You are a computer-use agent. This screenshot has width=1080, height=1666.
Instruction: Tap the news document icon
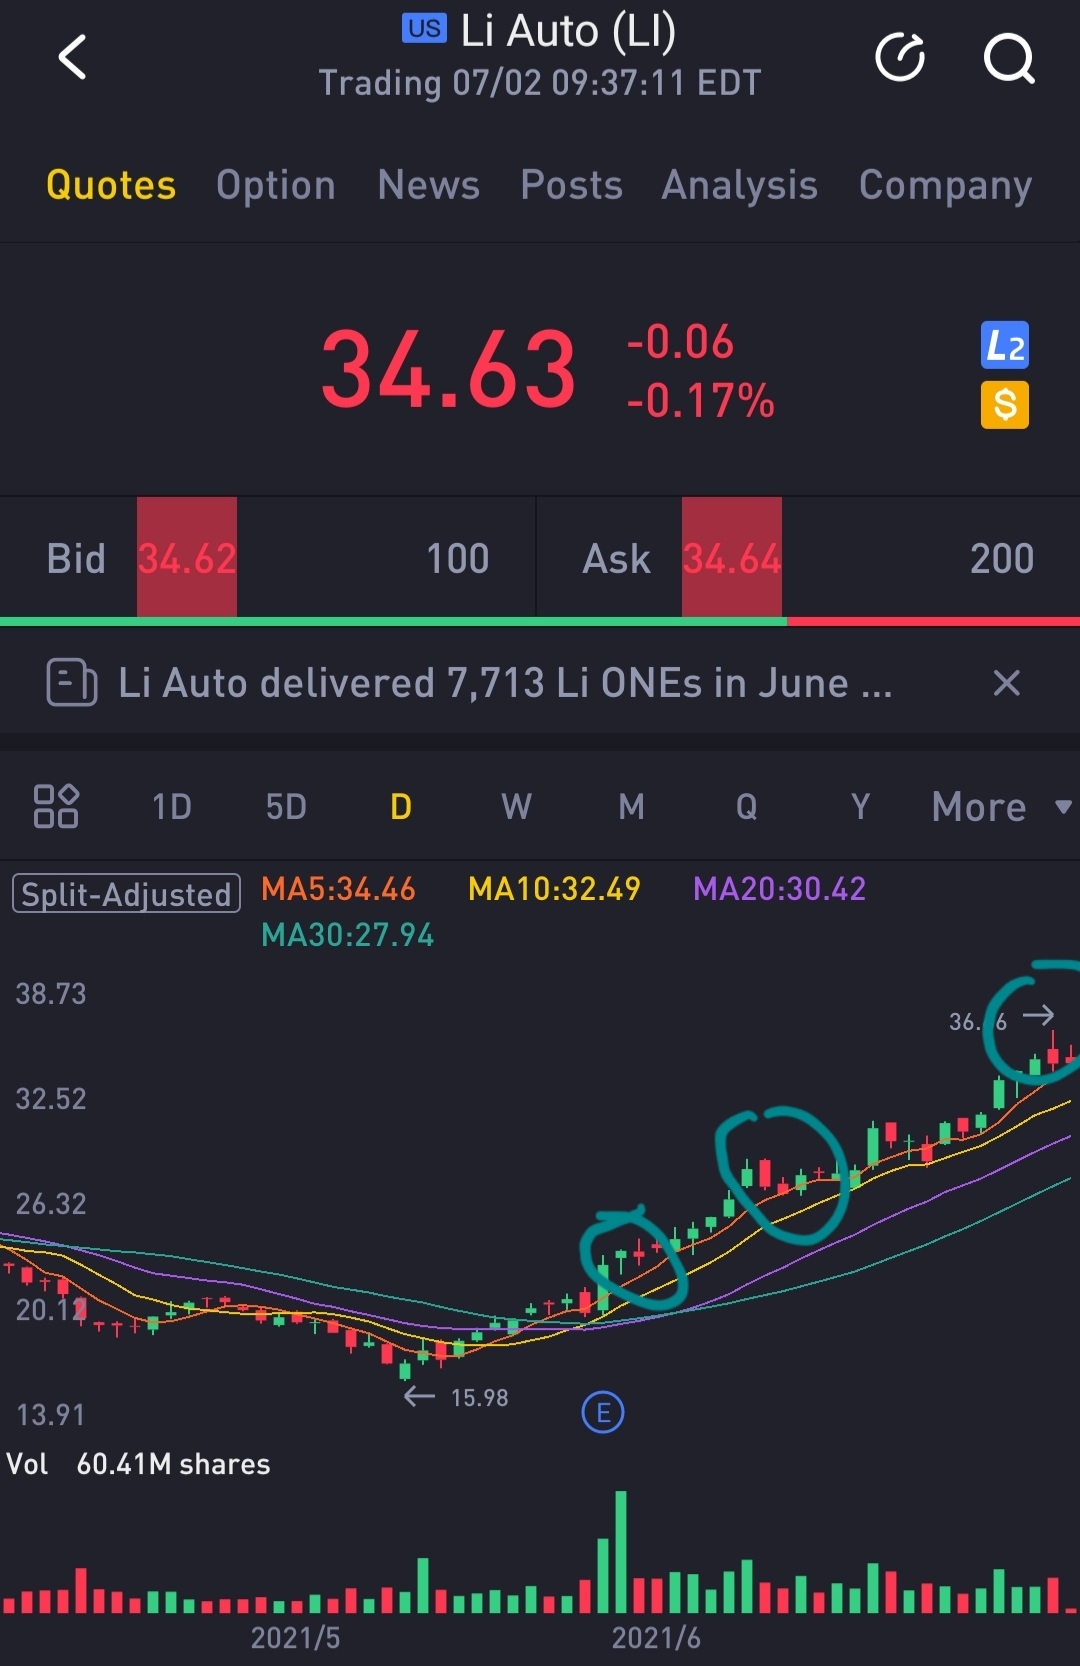[72, 683]
